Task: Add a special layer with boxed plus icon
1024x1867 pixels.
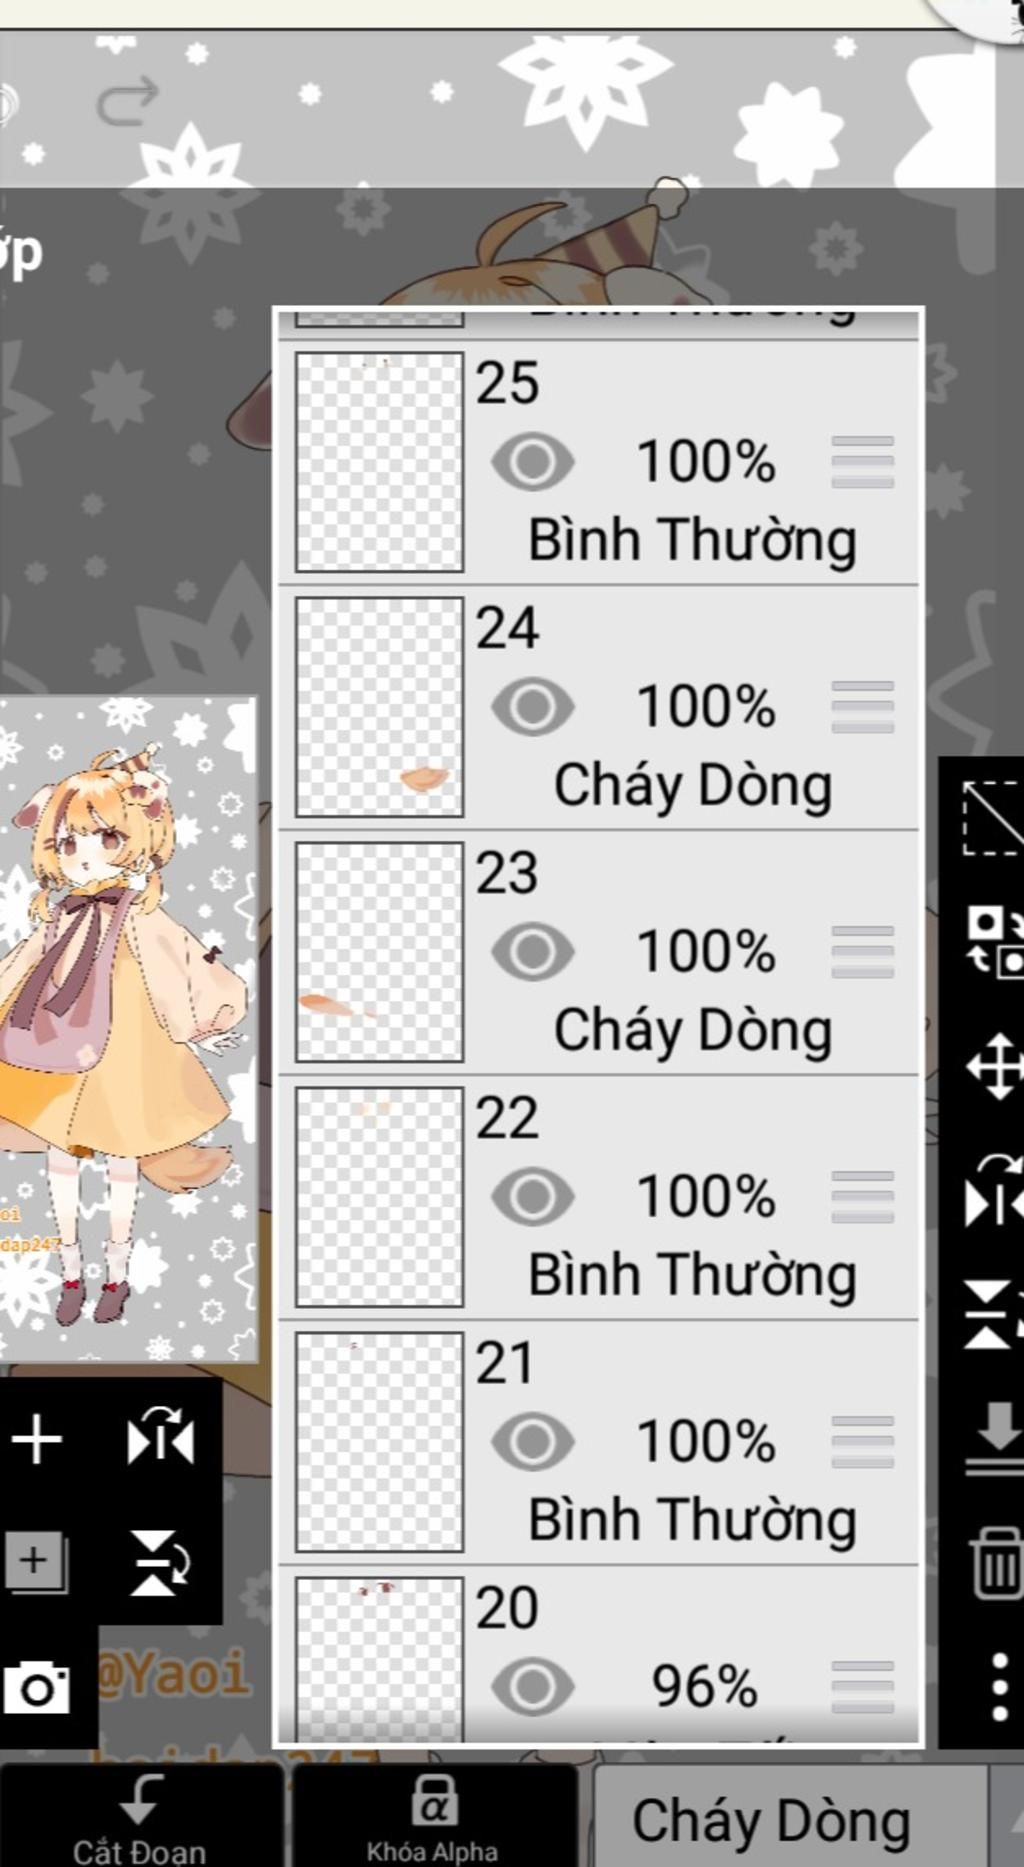Action: pos(36,1563)
